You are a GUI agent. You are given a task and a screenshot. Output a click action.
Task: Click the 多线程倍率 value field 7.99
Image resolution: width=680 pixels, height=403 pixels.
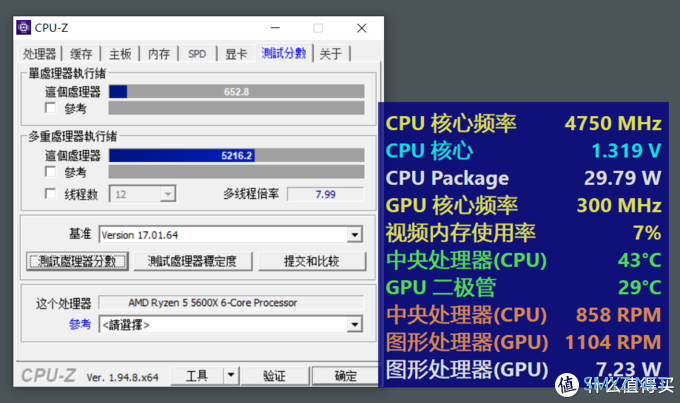click(325, 194)
